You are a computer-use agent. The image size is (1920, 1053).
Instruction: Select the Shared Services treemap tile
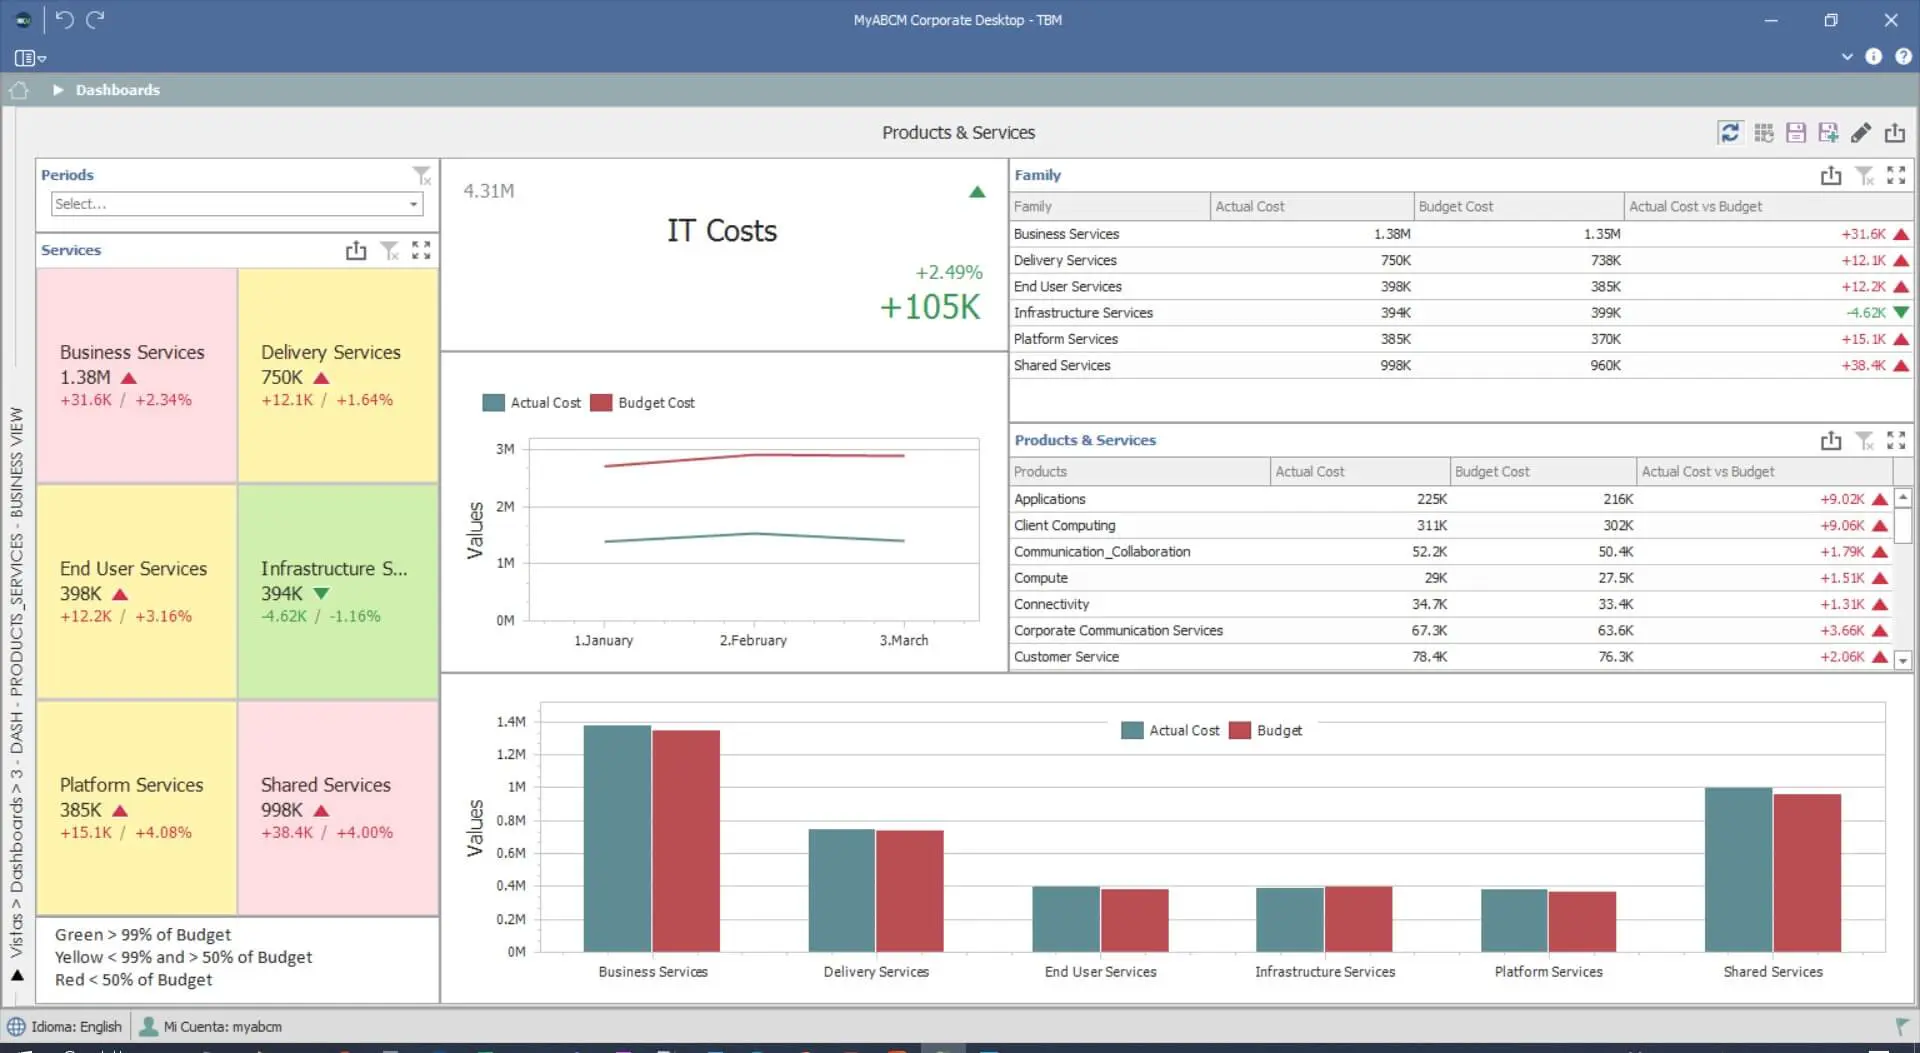coord(338,808)
